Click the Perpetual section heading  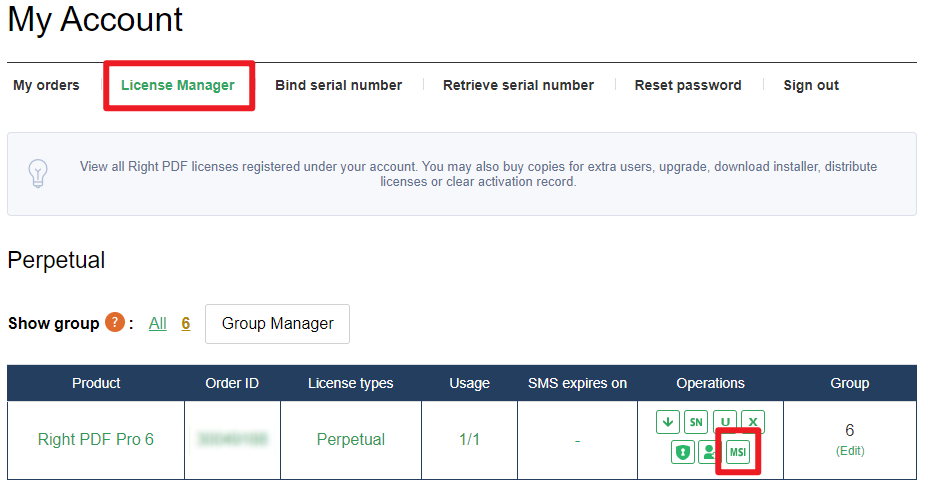click(56, 260)
